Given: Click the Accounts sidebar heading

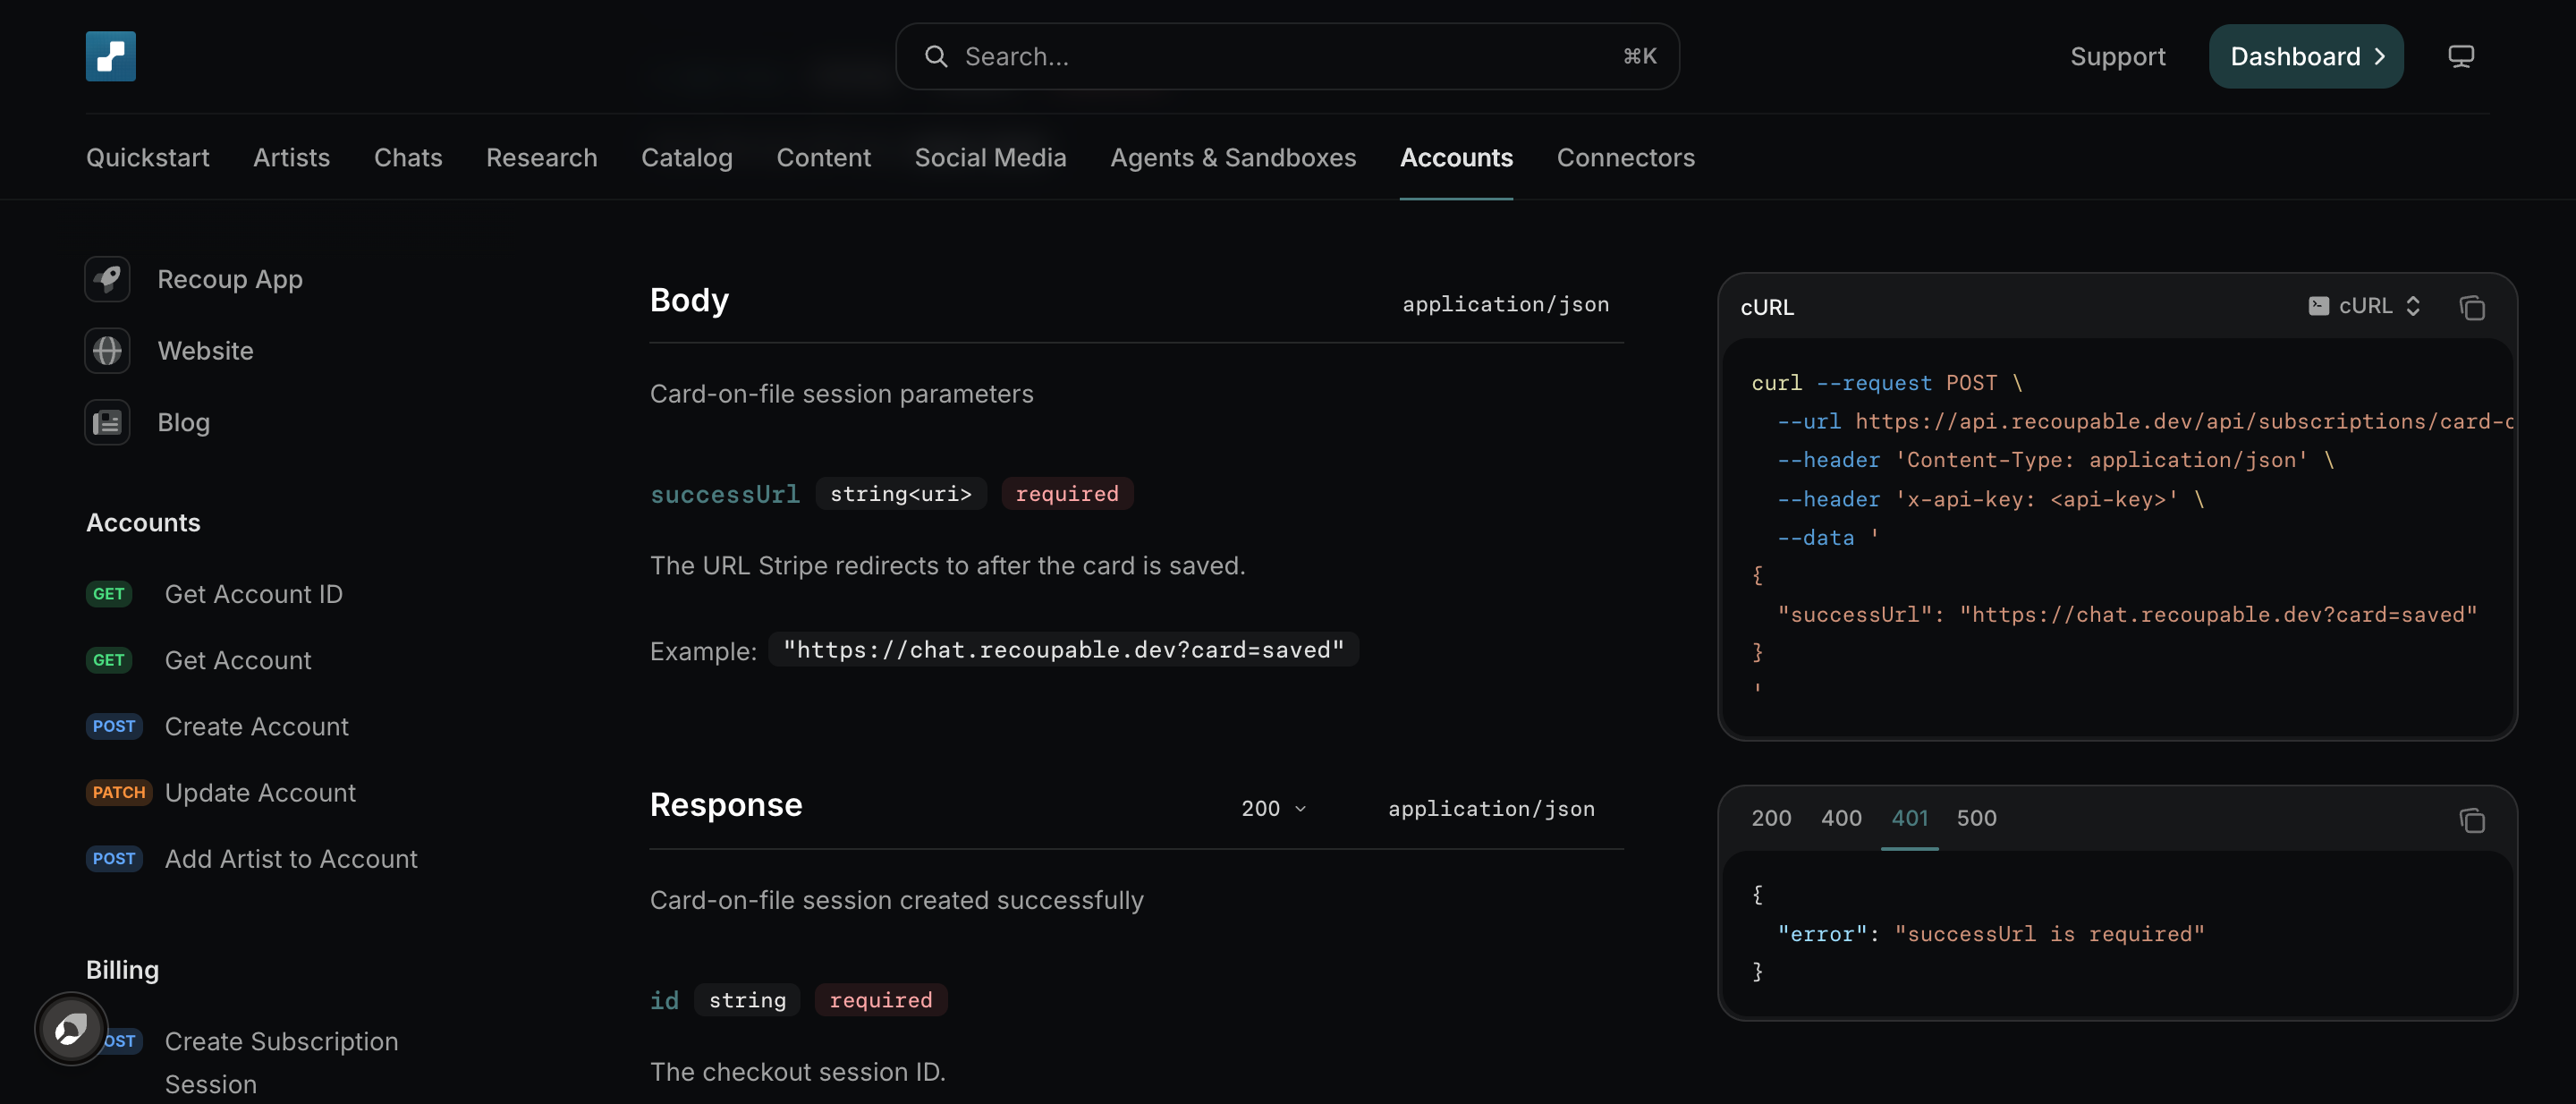Looking at the screenshot, I should 143,522.
